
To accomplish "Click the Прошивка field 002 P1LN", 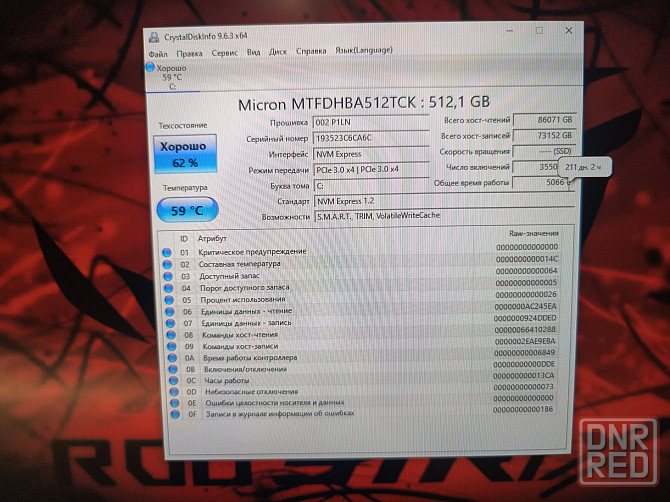I will coord(370,122).
